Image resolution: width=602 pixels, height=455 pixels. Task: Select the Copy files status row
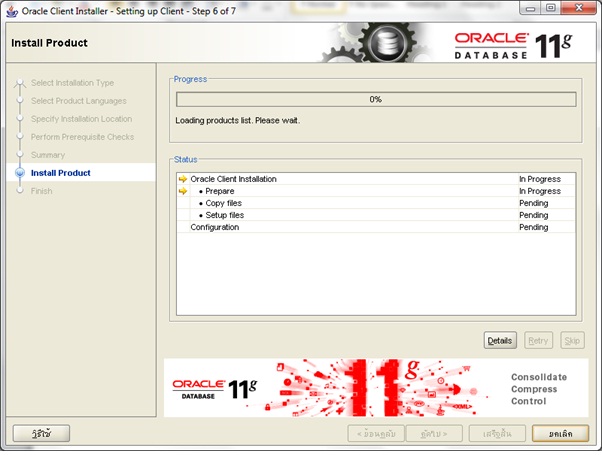point(376,203)
